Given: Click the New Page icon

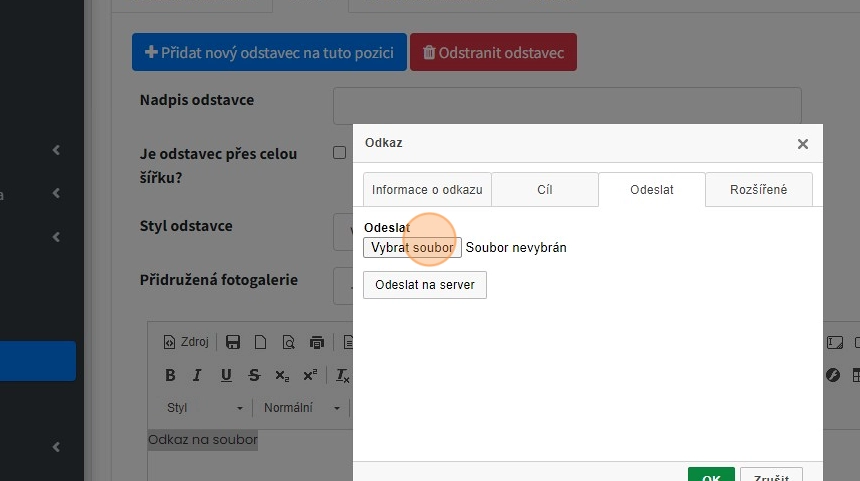Looking at the screenshot, I should coord(260,342).
